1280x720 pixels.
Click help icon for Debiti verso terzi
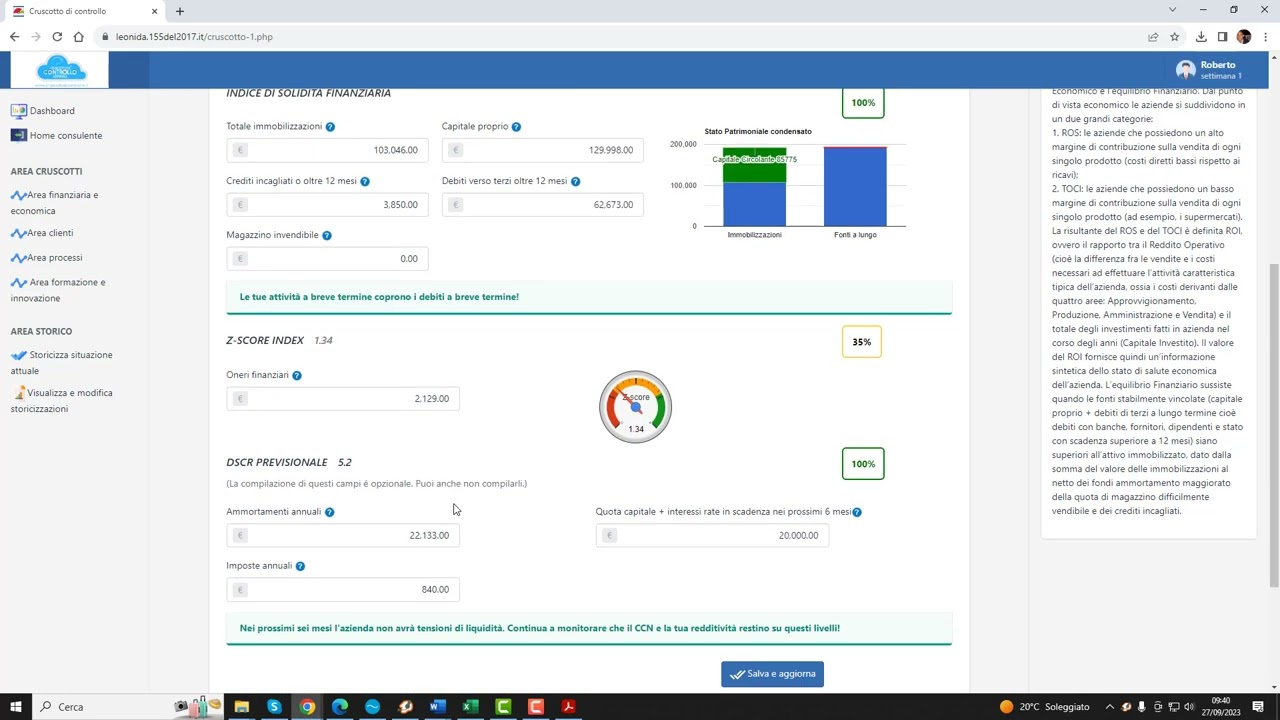575,181
